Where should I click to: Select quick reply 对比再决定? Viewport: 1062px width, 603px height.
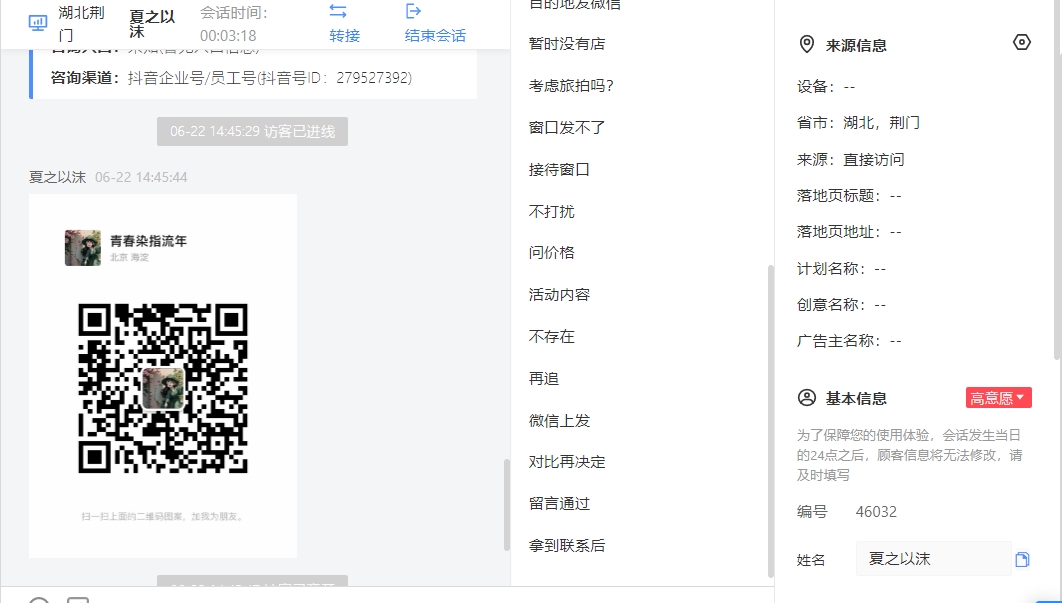567,462
